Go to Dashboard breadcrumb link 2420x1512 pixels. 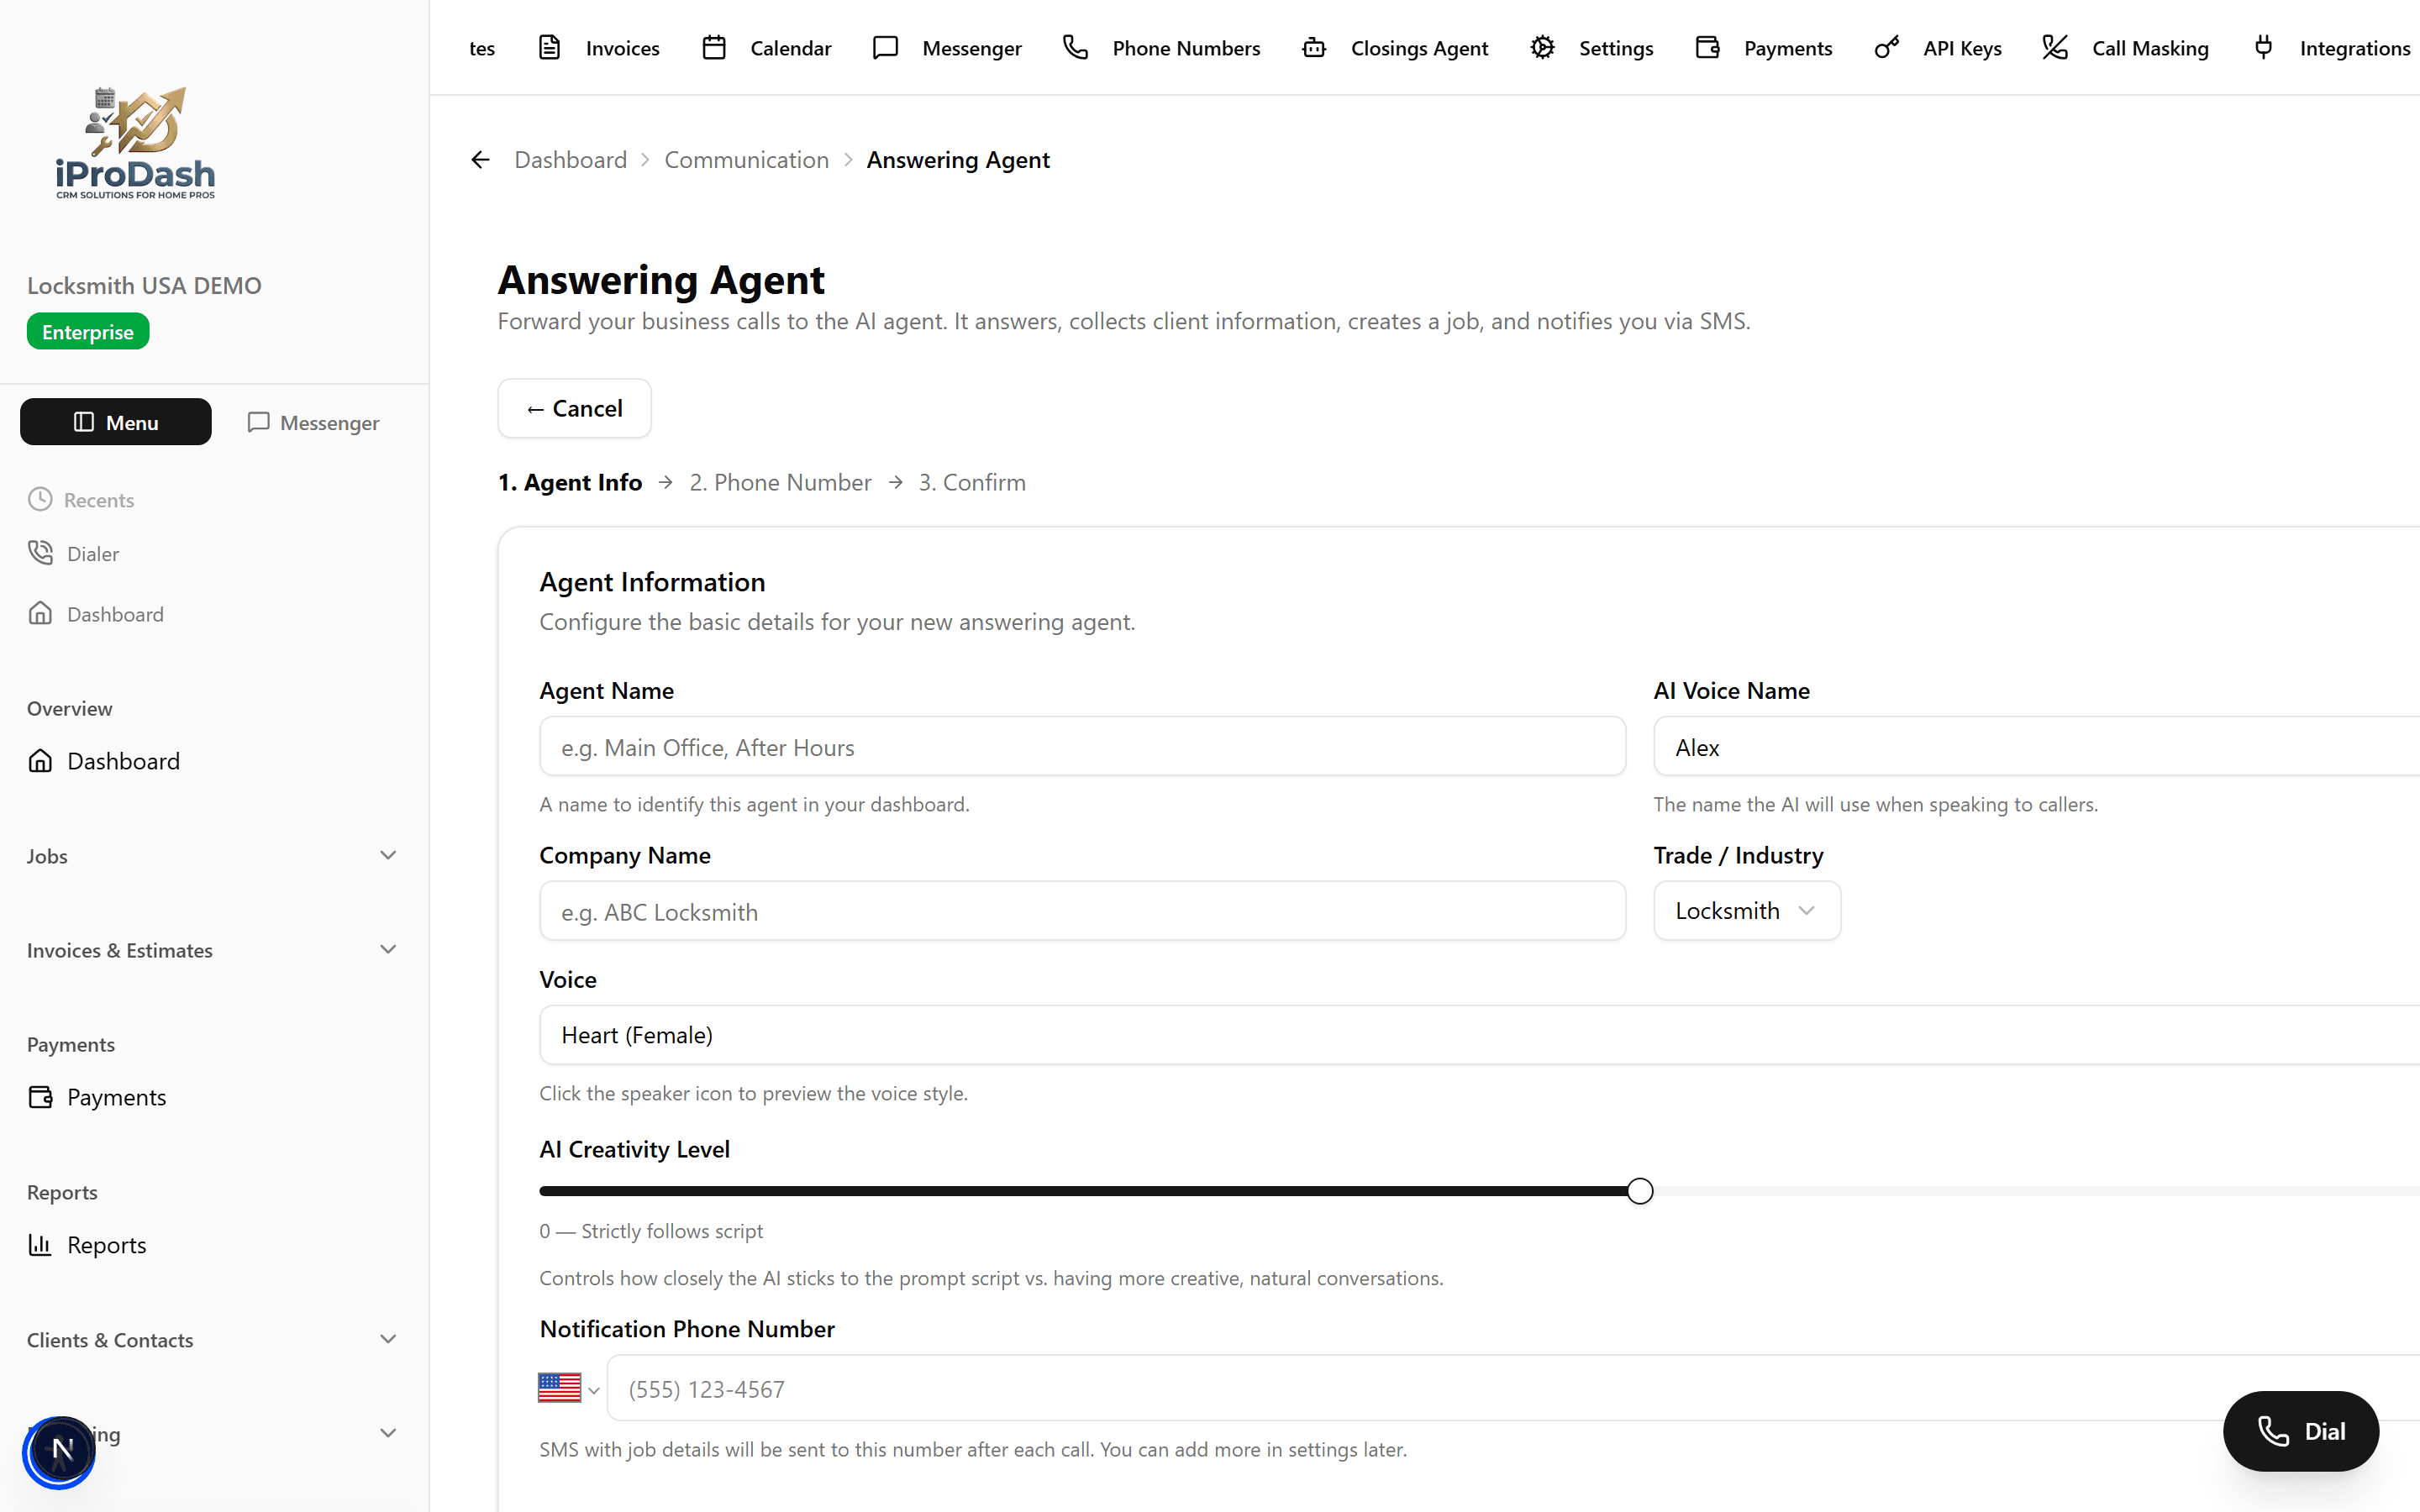570,160
